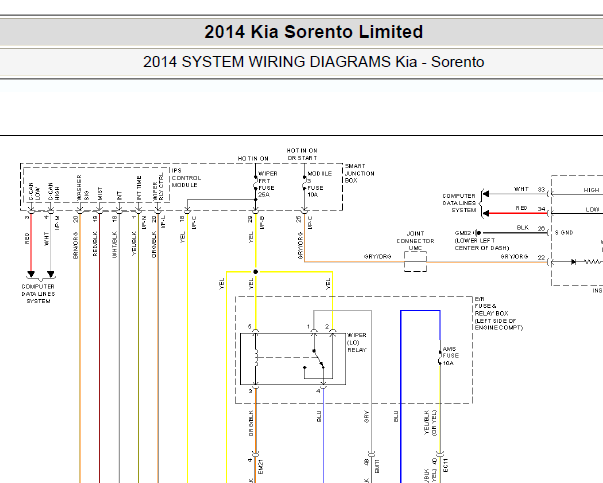Select the "IP-B" connector label
This screenshot has height=483, width=603.
point(262,223)
